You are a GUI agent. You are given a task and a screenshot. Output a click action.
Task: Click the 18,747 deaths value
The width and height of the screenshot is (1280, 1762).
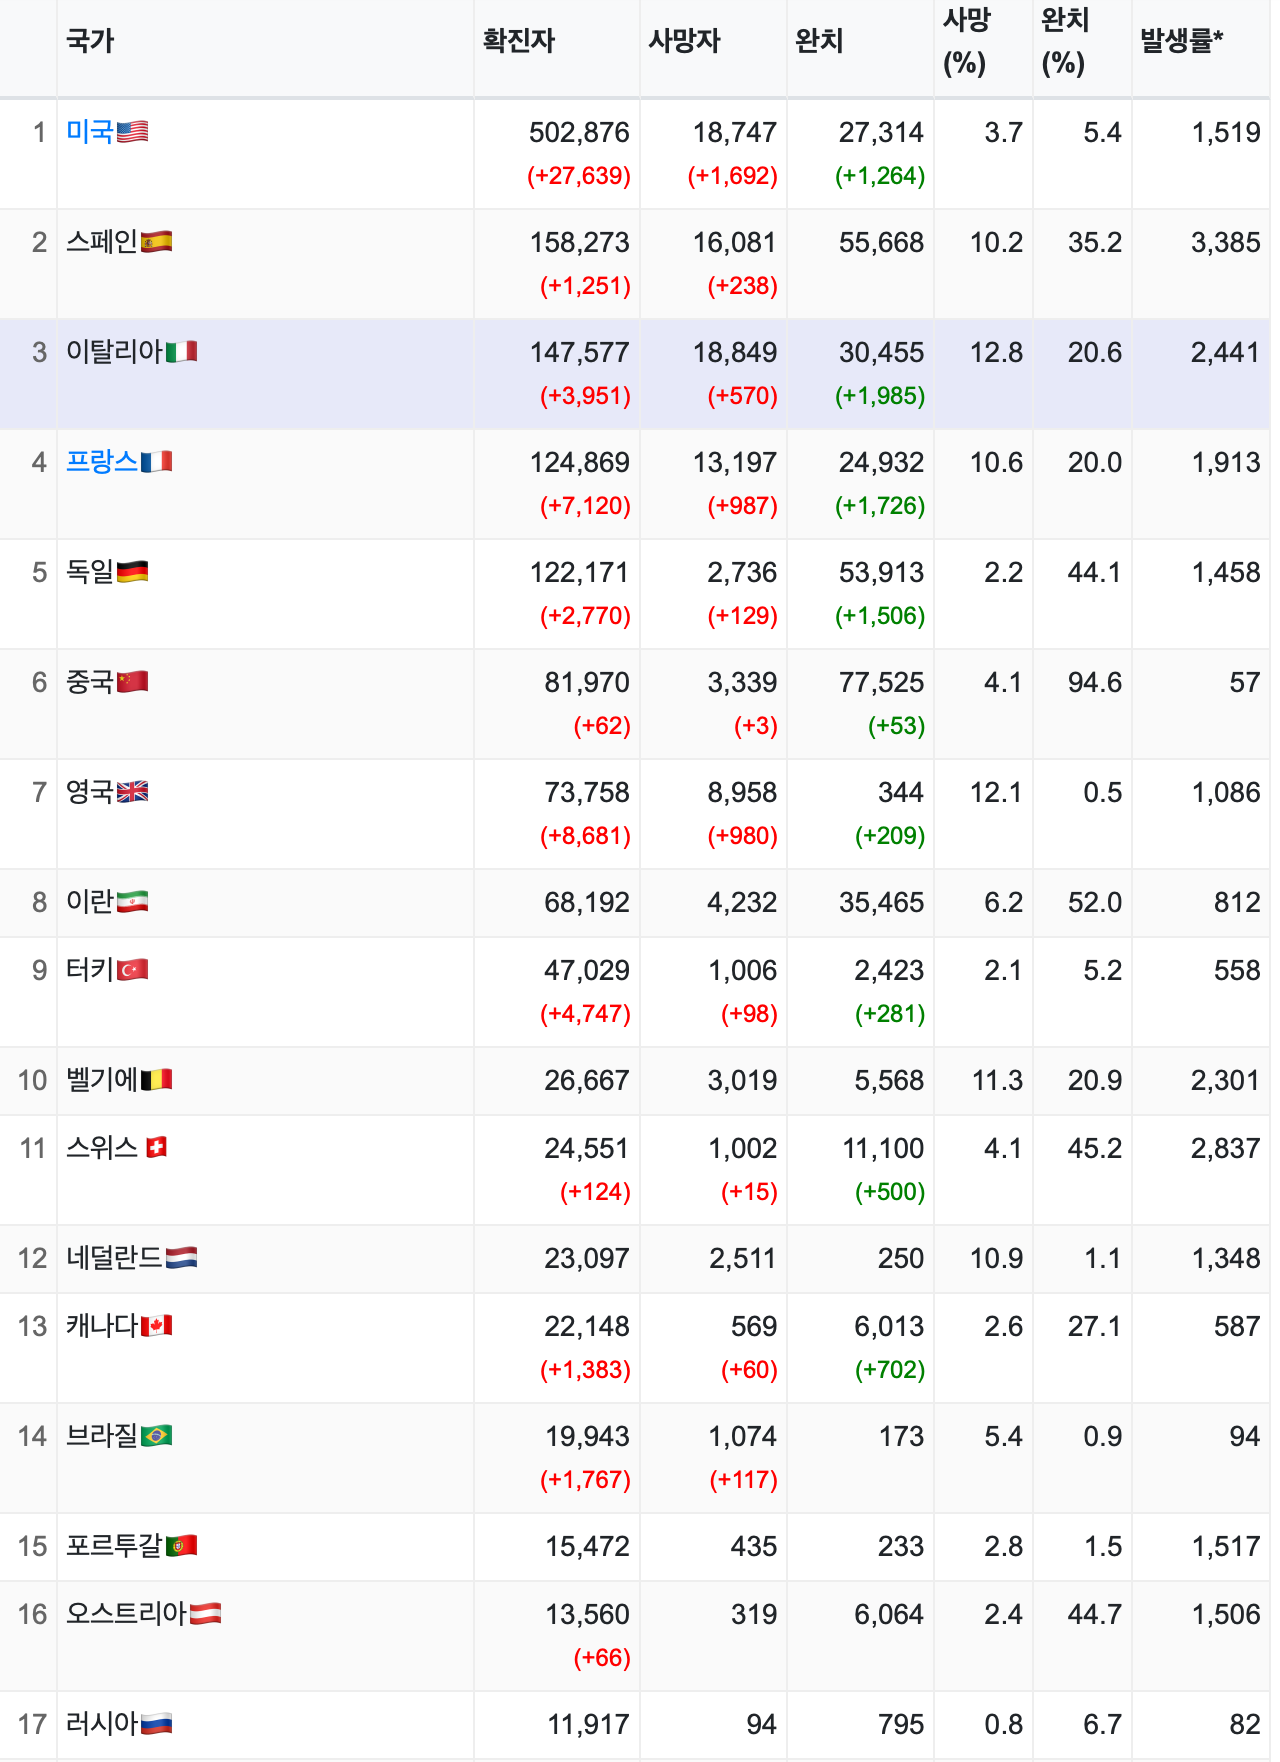[735, 133]
